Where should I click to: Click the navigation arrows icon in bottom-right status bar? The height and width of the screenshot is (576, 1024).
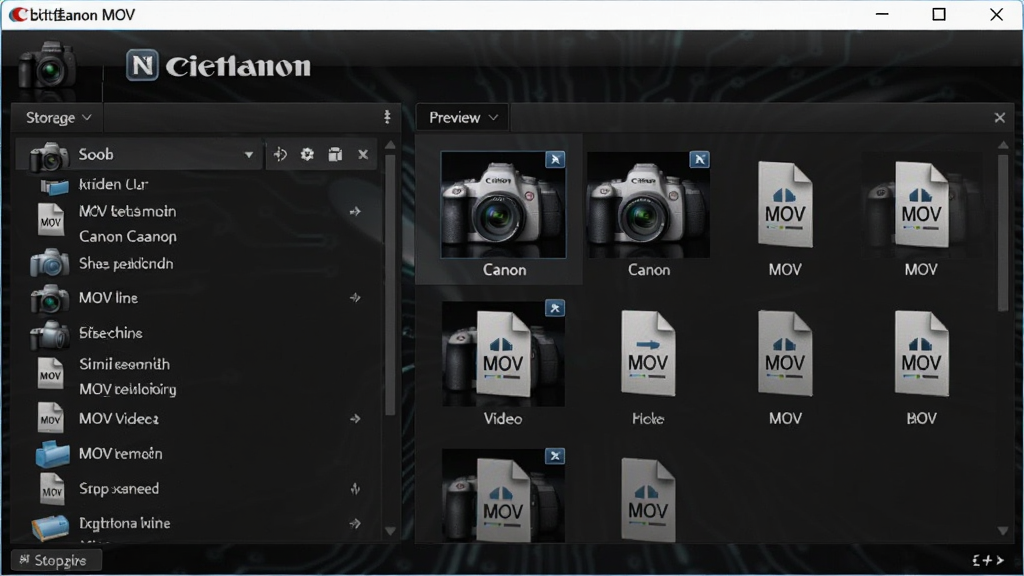click(x=987, y=560)
